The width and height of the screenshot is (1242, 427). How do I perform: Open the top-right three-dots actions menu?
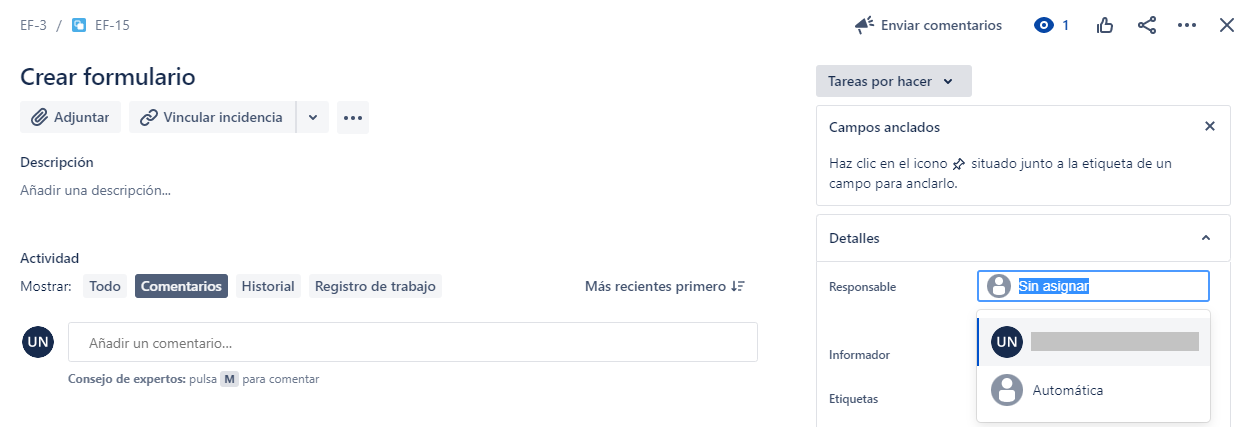(1187, 25)
